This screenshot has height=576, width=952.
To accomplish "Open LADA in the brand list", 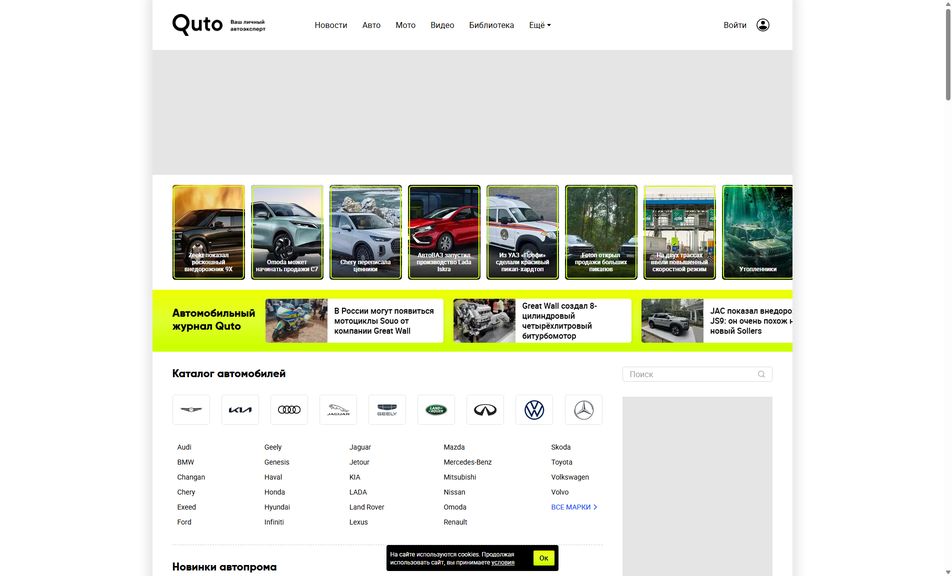I will (358, 492).
